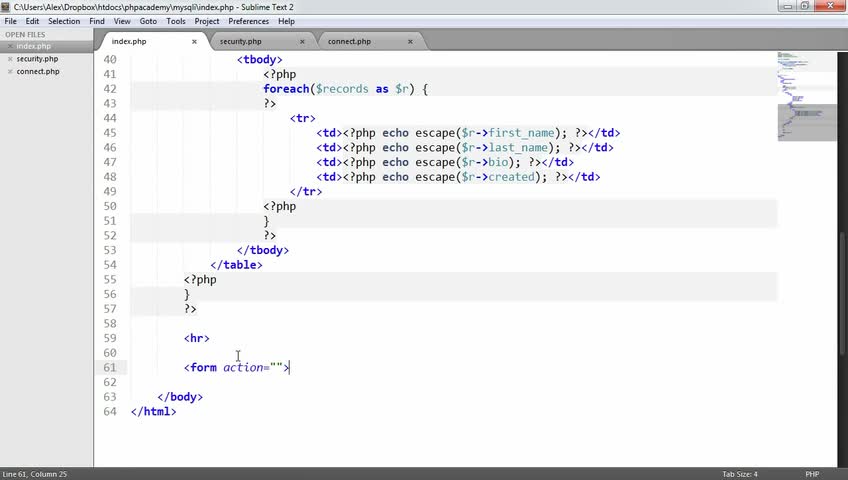Place cursor on foreach keyword line 42
Viewport: 848px width, 480px height.
[286, 89]
